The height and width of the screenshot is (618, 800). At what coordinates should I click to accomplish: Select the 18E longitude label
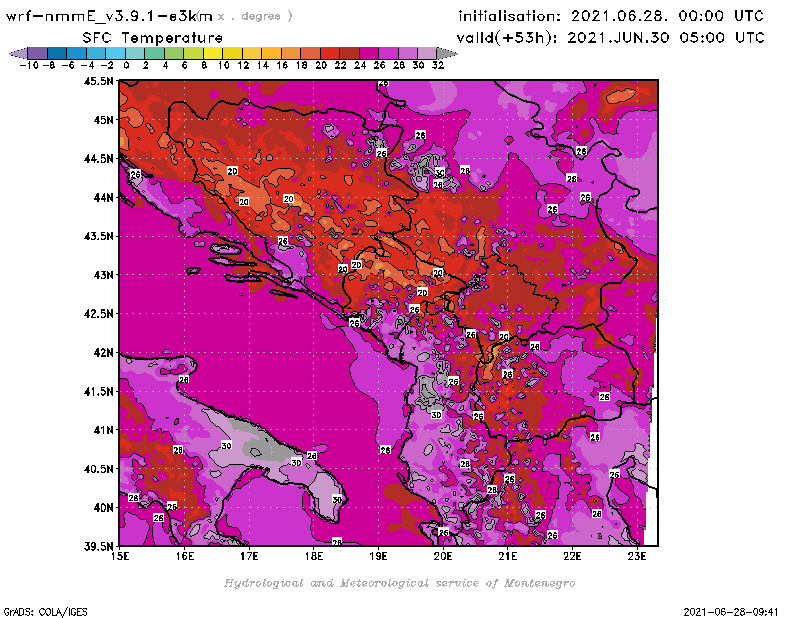tap(314, 556)
